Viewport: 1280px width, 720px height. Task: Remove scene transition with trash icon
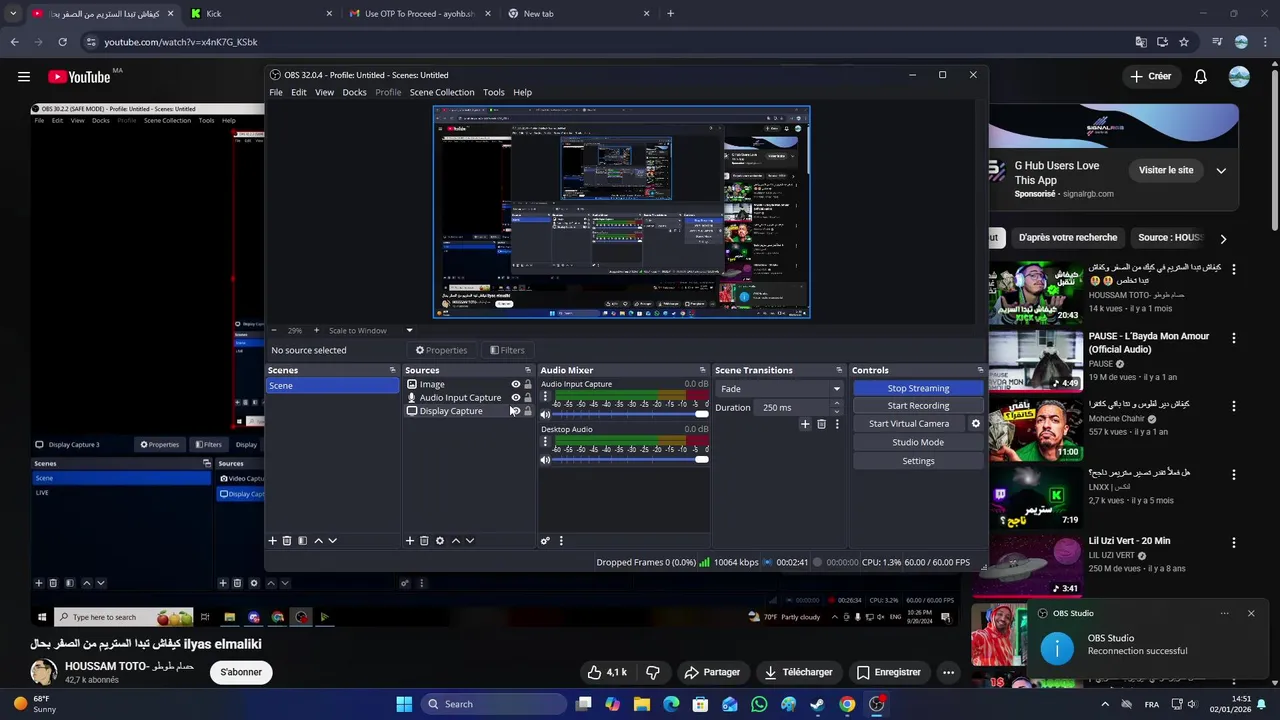(821, 424)
